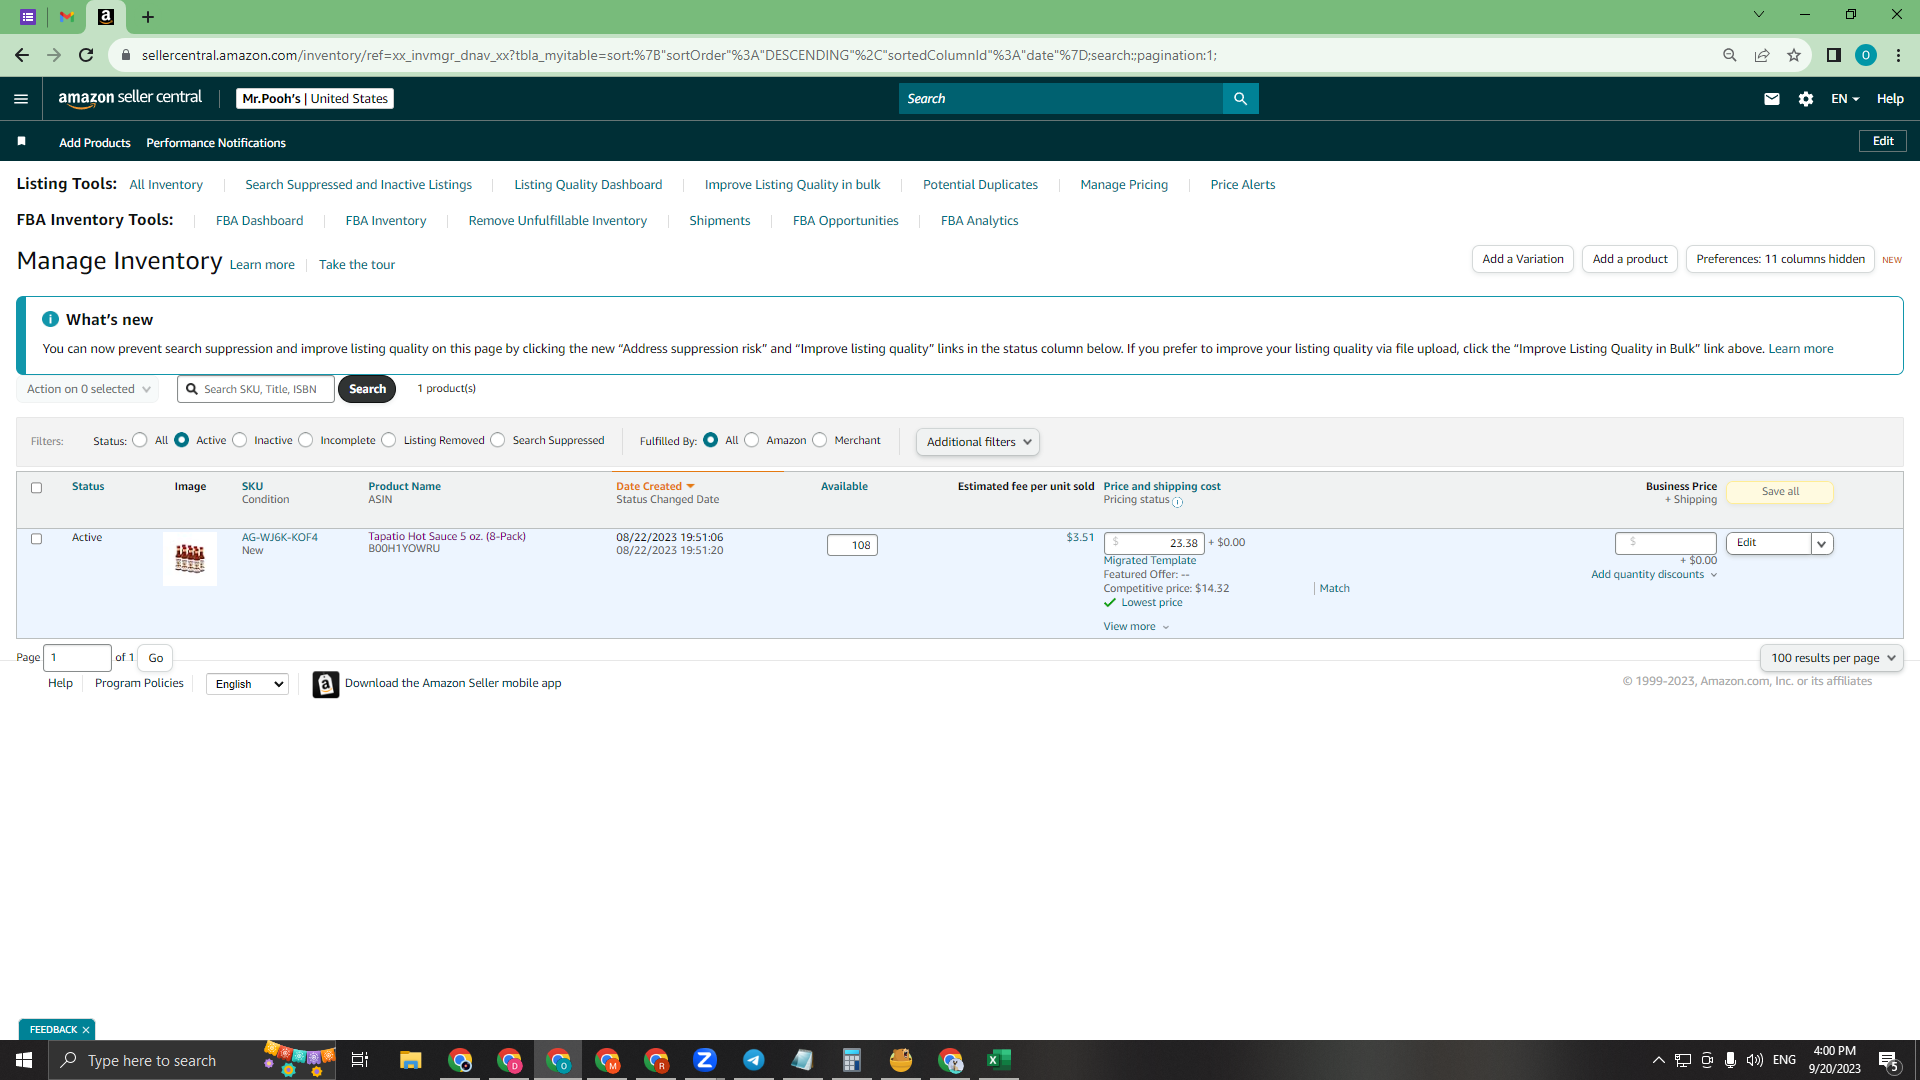The width and height of the screenshot is (1920, 1080).
Task: Click the Search button next to SKU field
Action: coord(367,389)
